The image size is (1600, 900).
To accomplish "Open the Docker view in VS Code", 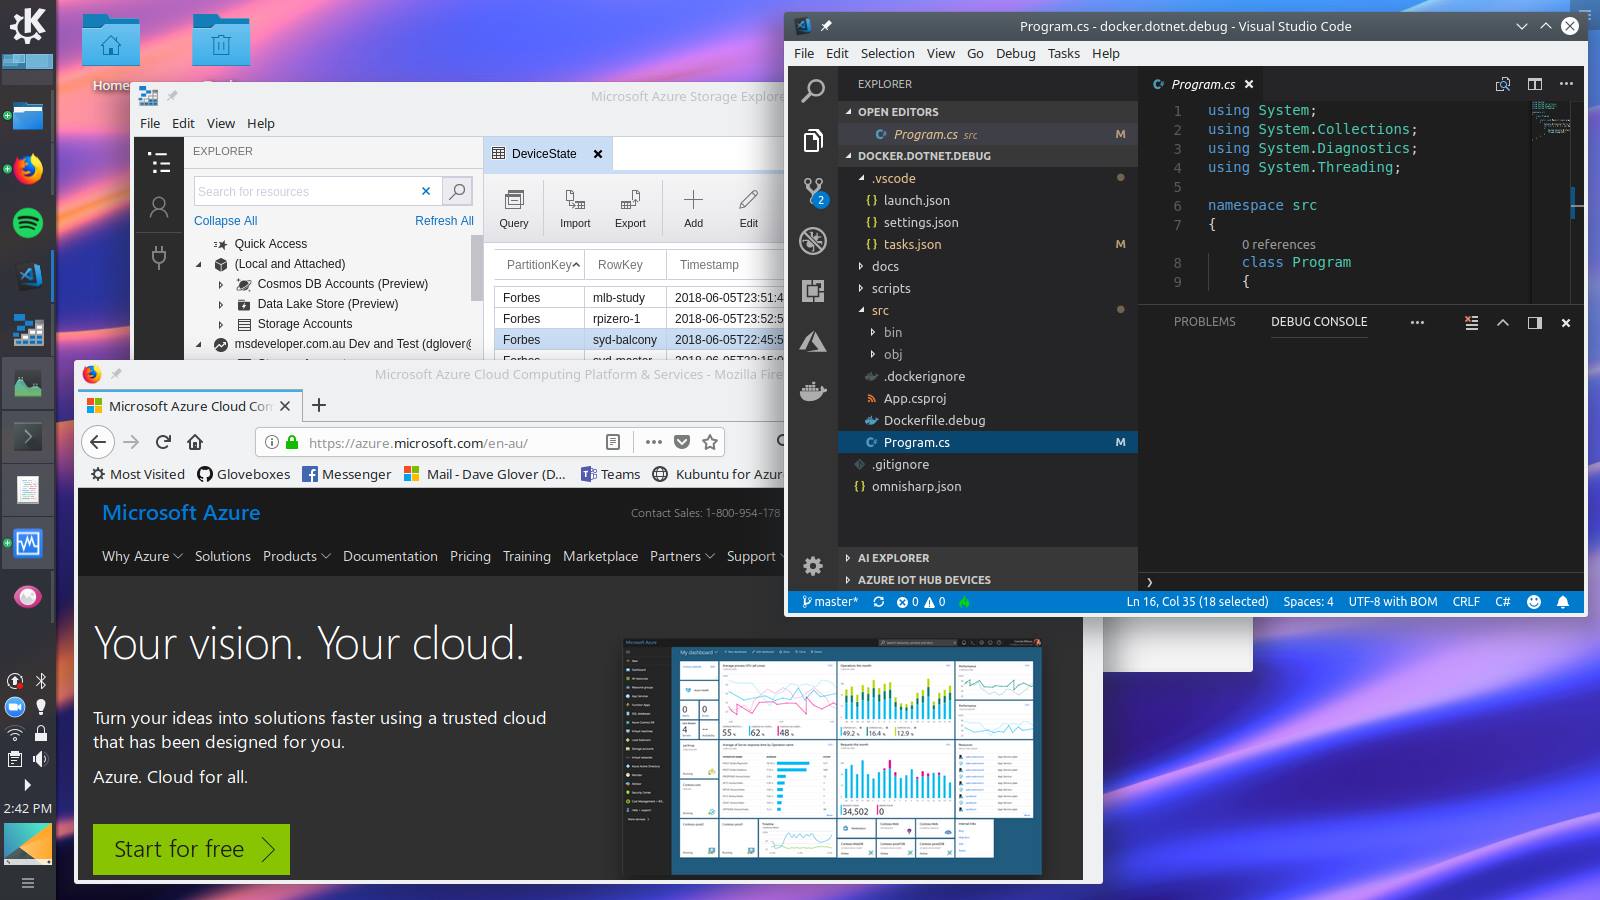I will coord(813,391).
